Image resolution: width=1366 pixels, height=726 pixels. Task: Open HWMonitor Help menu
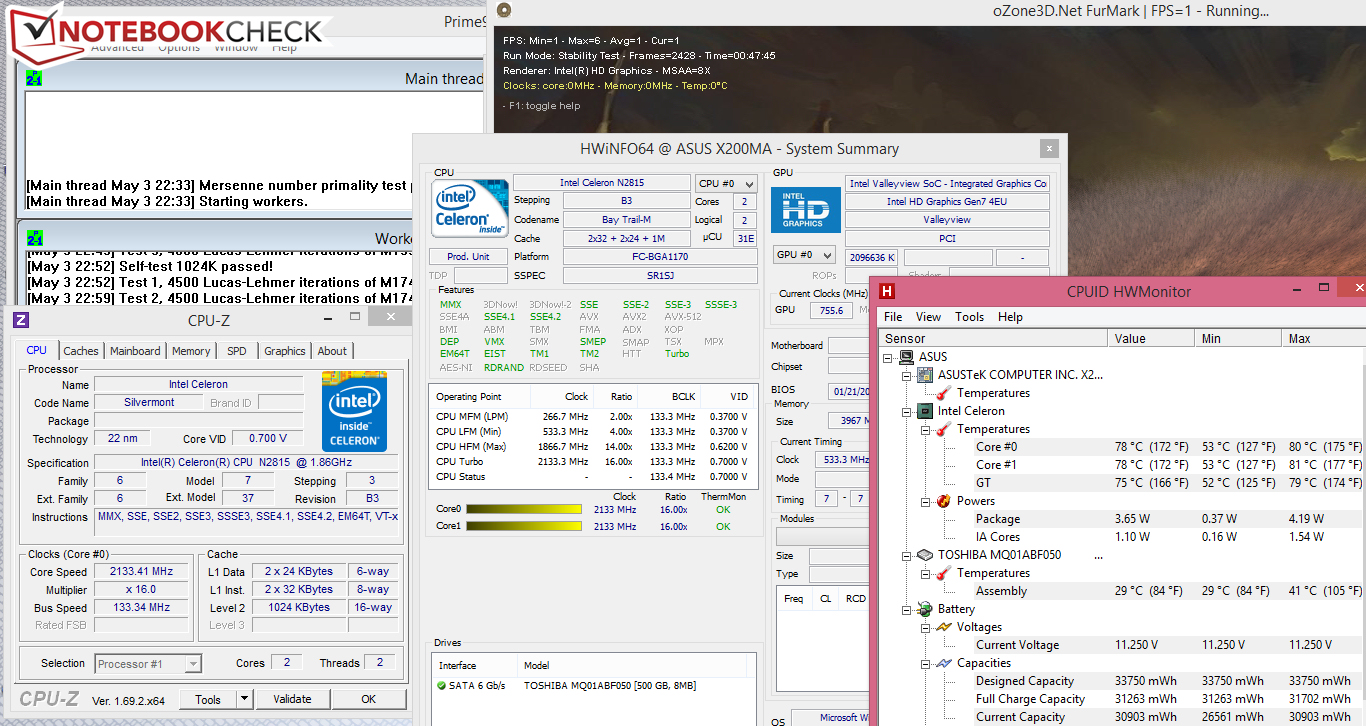(1010, 317)
